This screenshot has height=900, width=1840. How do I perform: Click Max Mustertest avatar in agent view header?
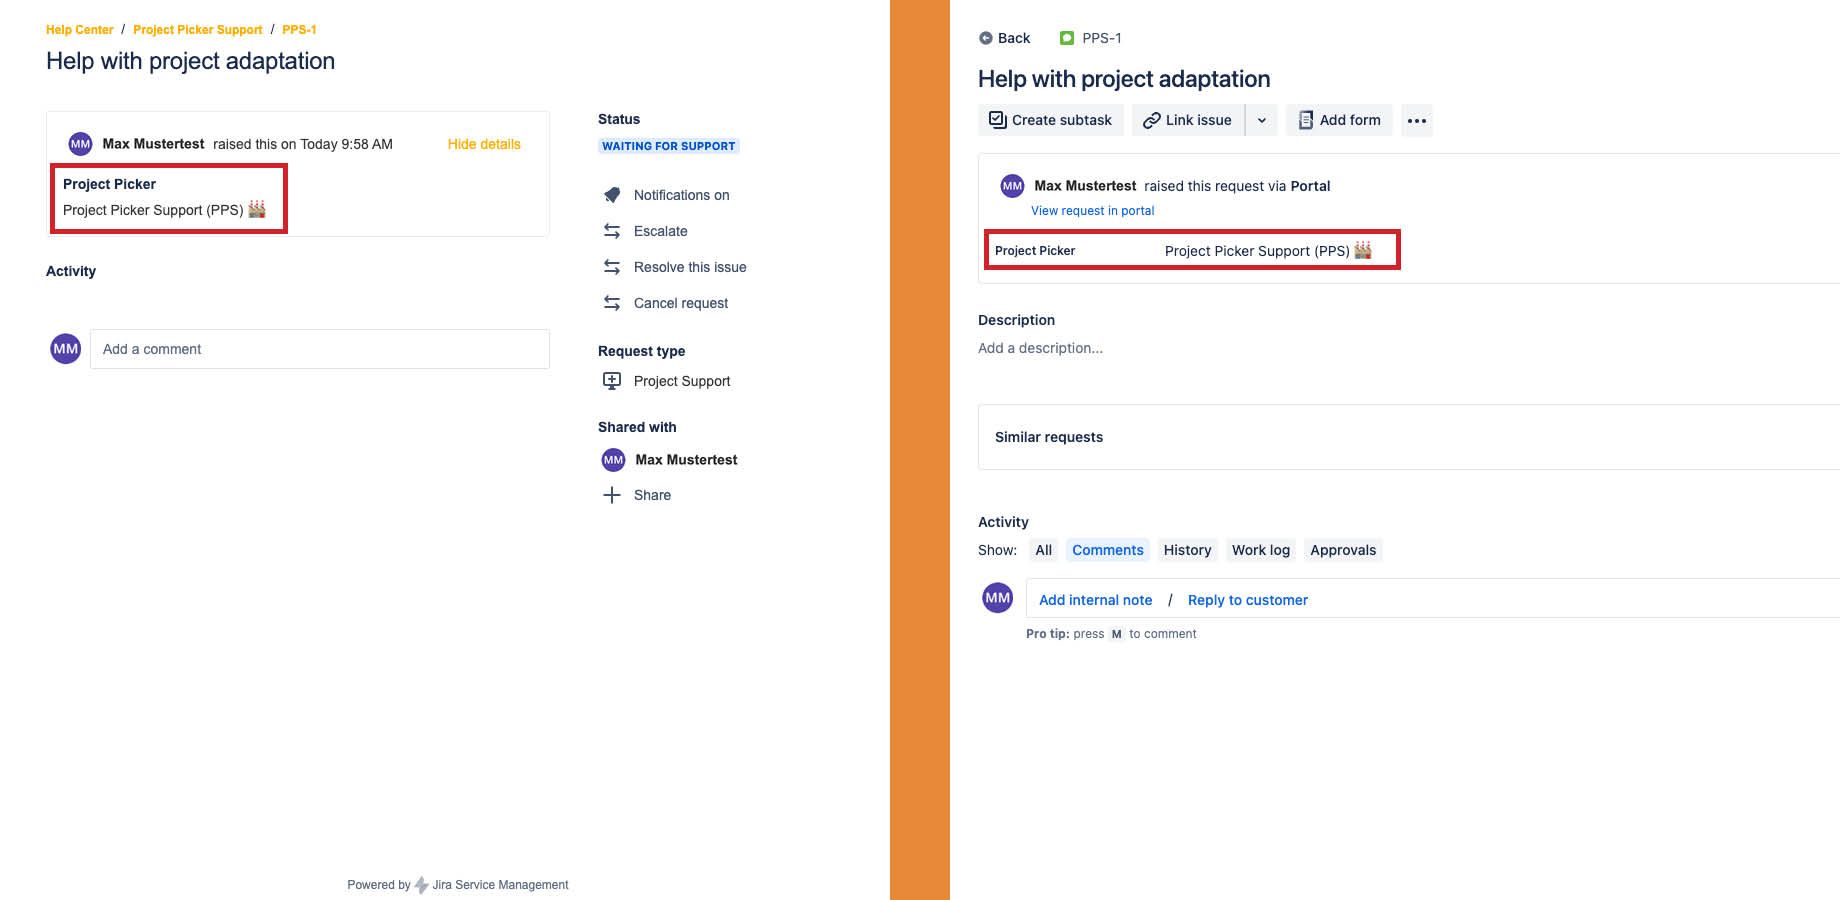click(x=1013, y=186)
